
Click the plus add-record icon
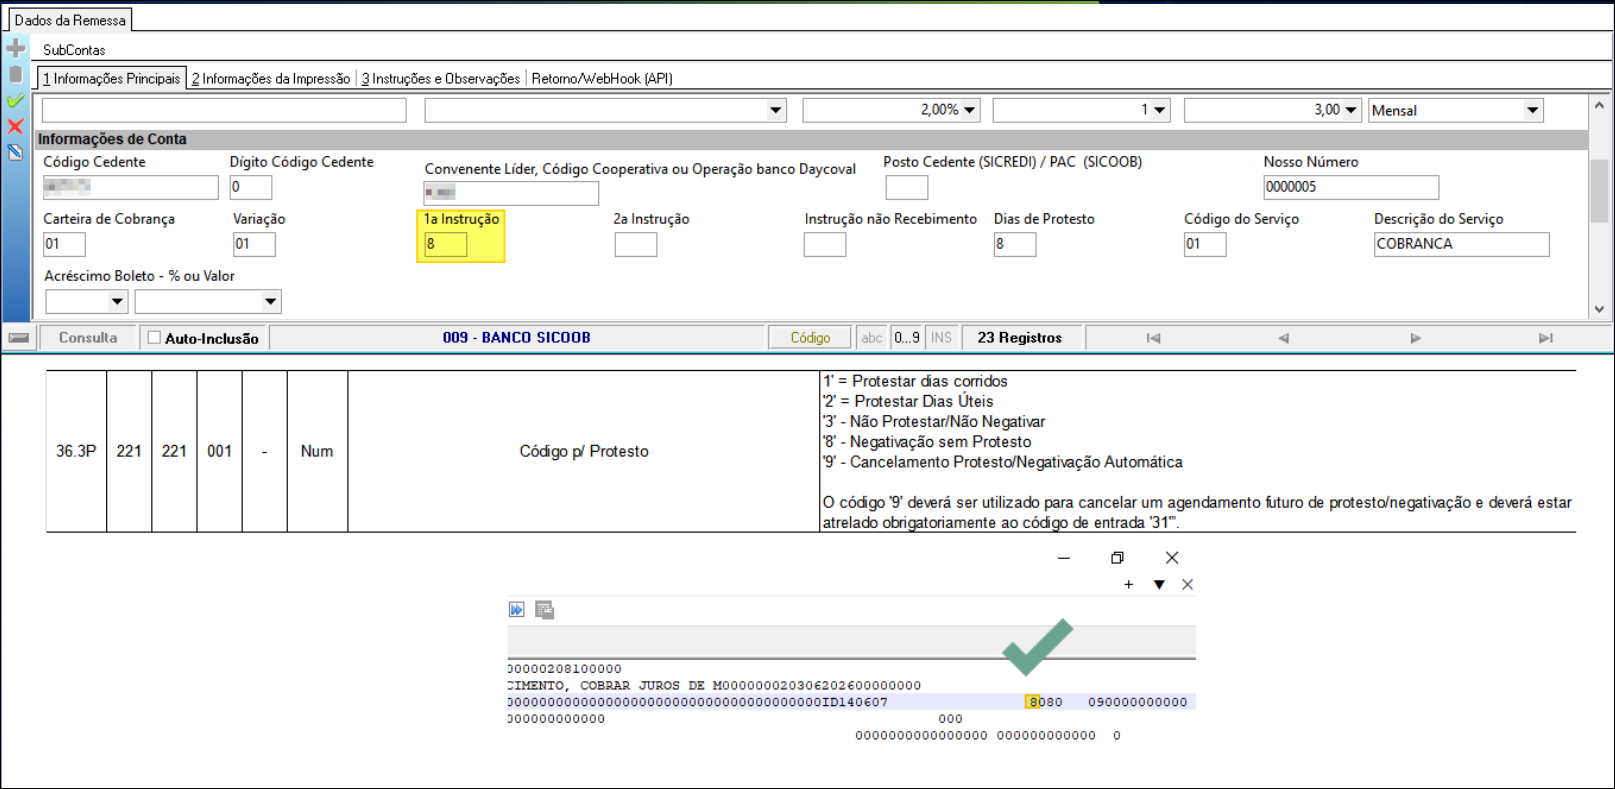15,48
